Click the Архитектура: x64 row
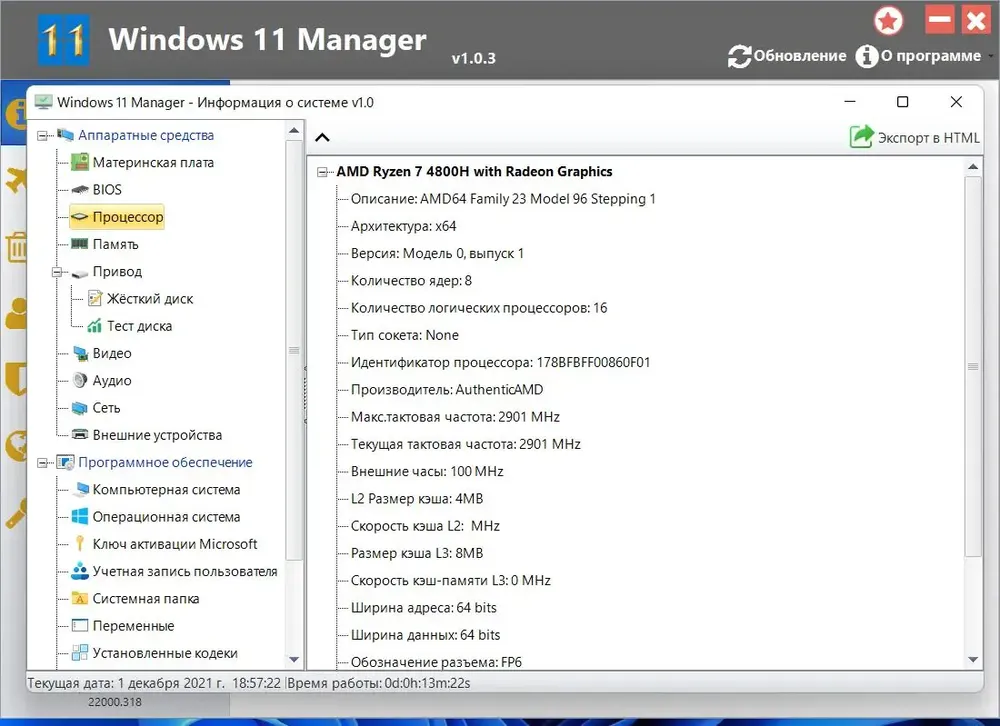This screenshot has width=1000, height=726. (x=404, y=226)
